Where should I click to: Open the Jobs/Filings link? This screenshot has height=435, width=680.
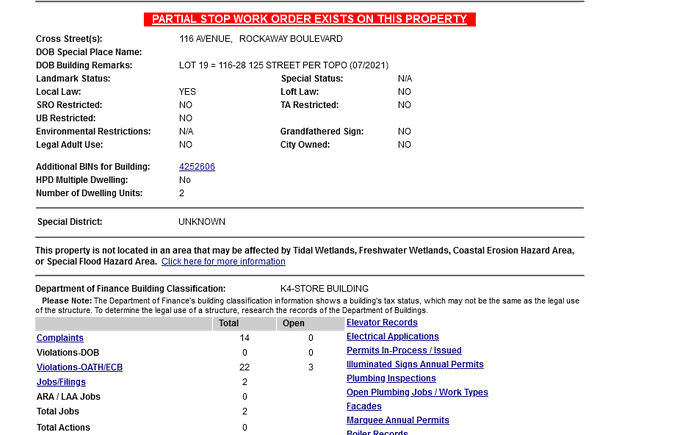[x=61, y=382]
